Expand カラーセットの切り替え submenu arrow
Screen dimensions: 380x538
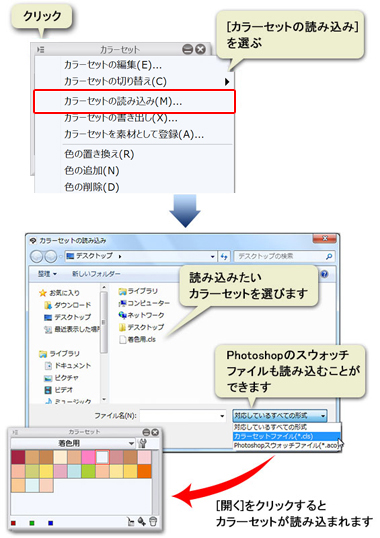[x=227, y=82]
